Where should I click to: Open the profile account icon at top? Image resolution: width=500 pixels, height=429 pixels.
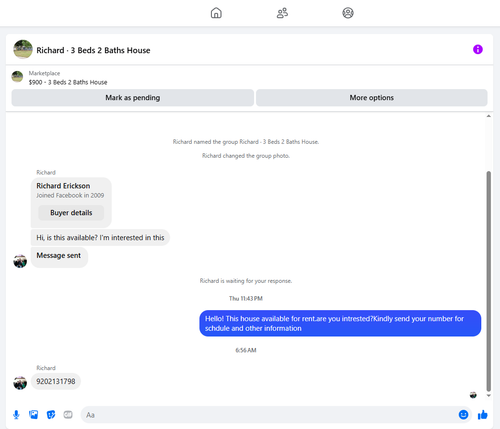coord(348,13)
